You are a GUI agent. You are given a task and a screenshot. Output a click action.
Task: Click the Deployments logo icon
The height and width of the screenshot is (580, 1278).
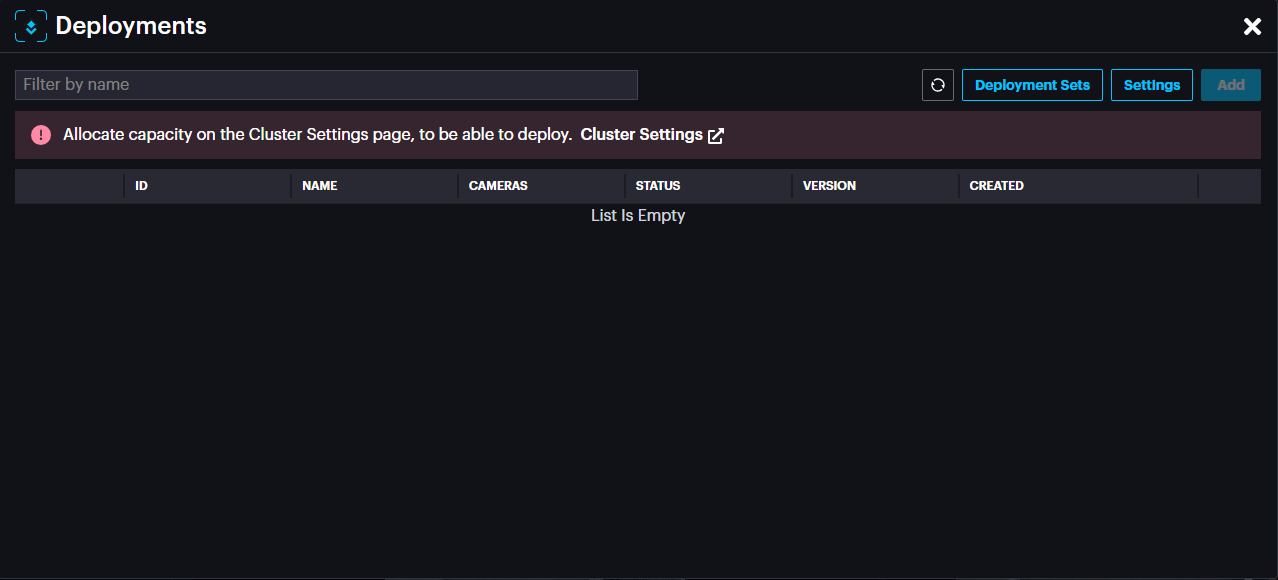31,27
